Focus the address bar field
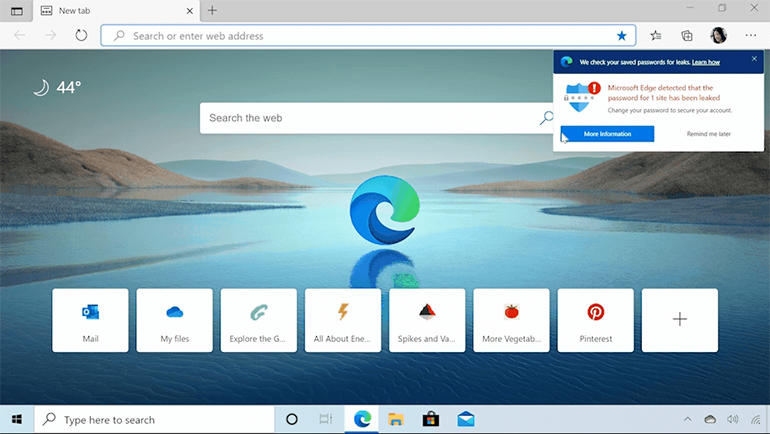Screen dimensions: 770x434 (360, 36)
